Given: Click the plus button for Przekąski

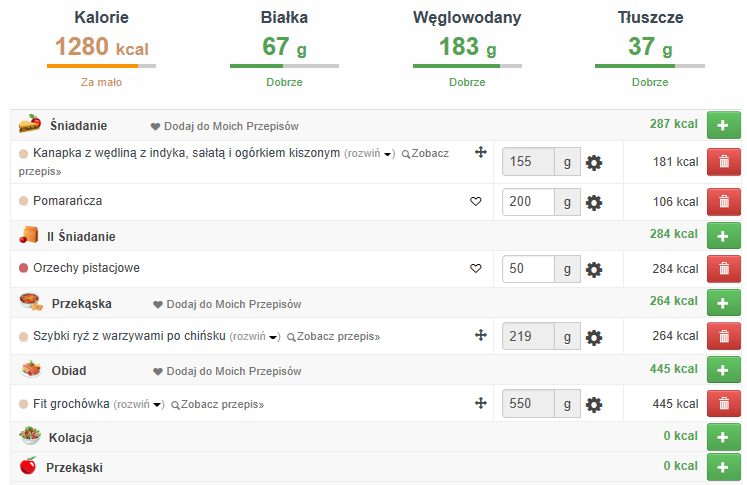Looking at the screenshot, I should [724, 467].
